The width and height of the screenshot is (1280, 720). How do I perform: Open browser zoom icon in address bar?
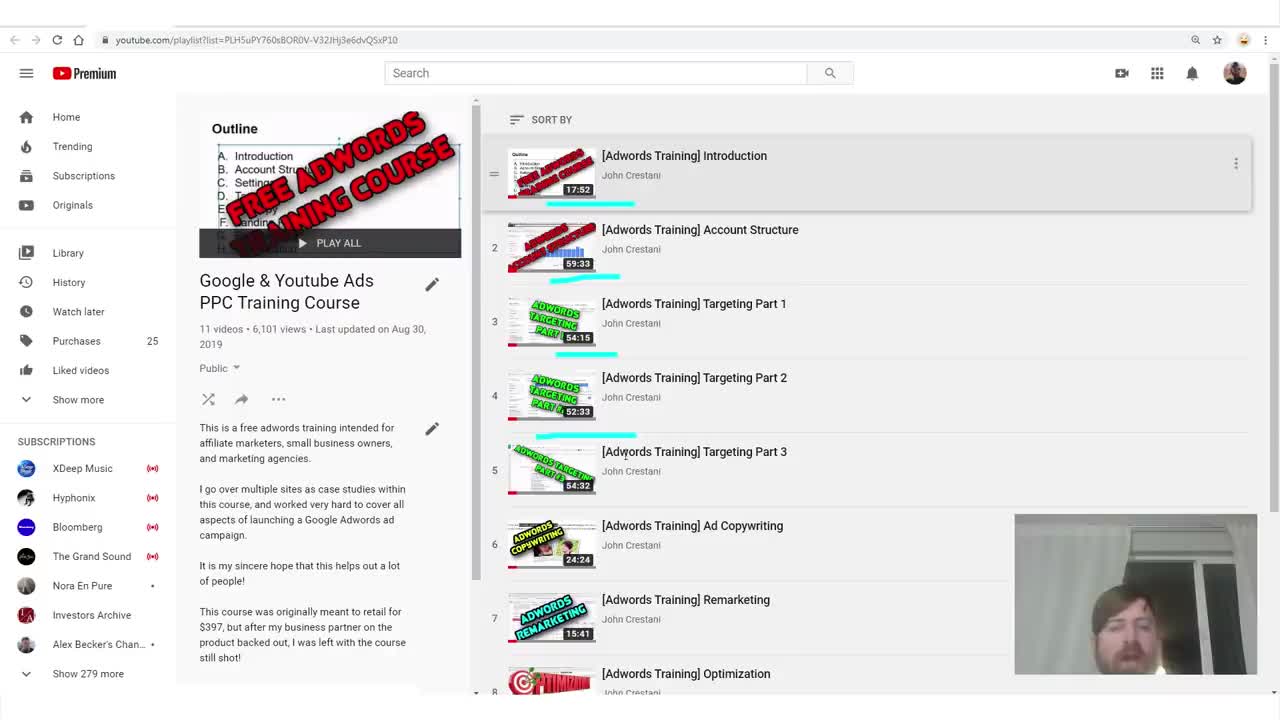(x=1195, y=40)
